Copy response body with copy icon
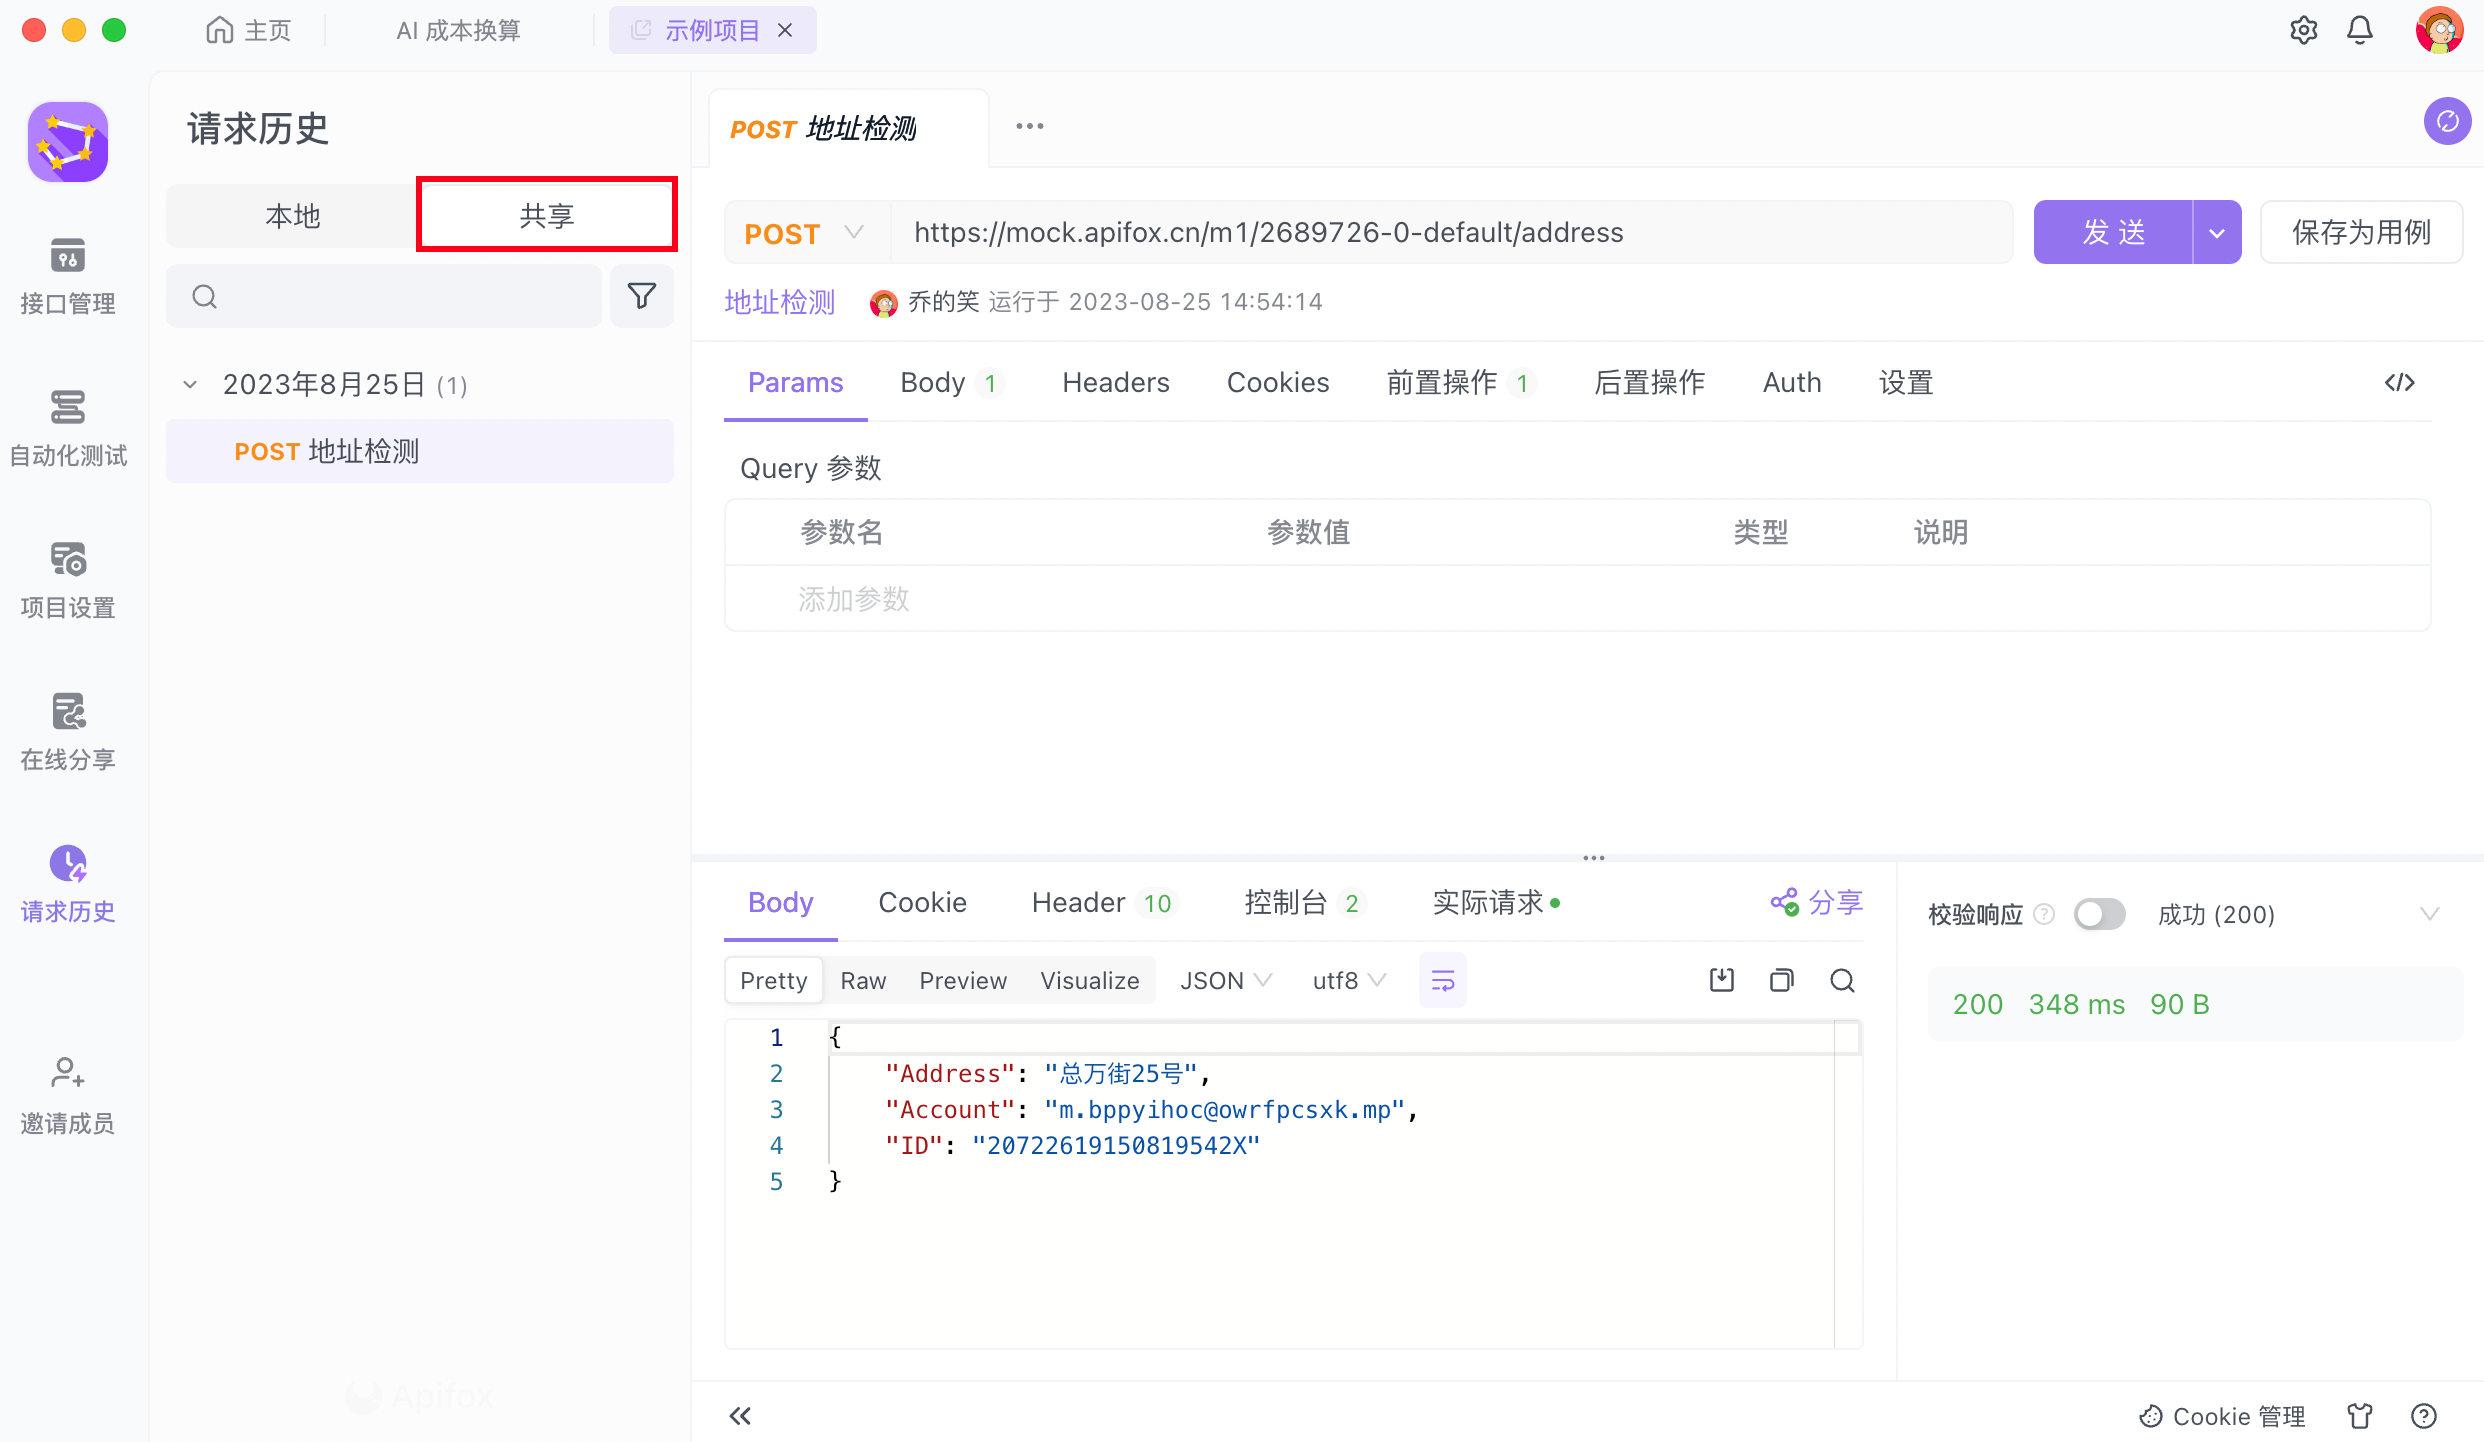 coord(1781,980)
